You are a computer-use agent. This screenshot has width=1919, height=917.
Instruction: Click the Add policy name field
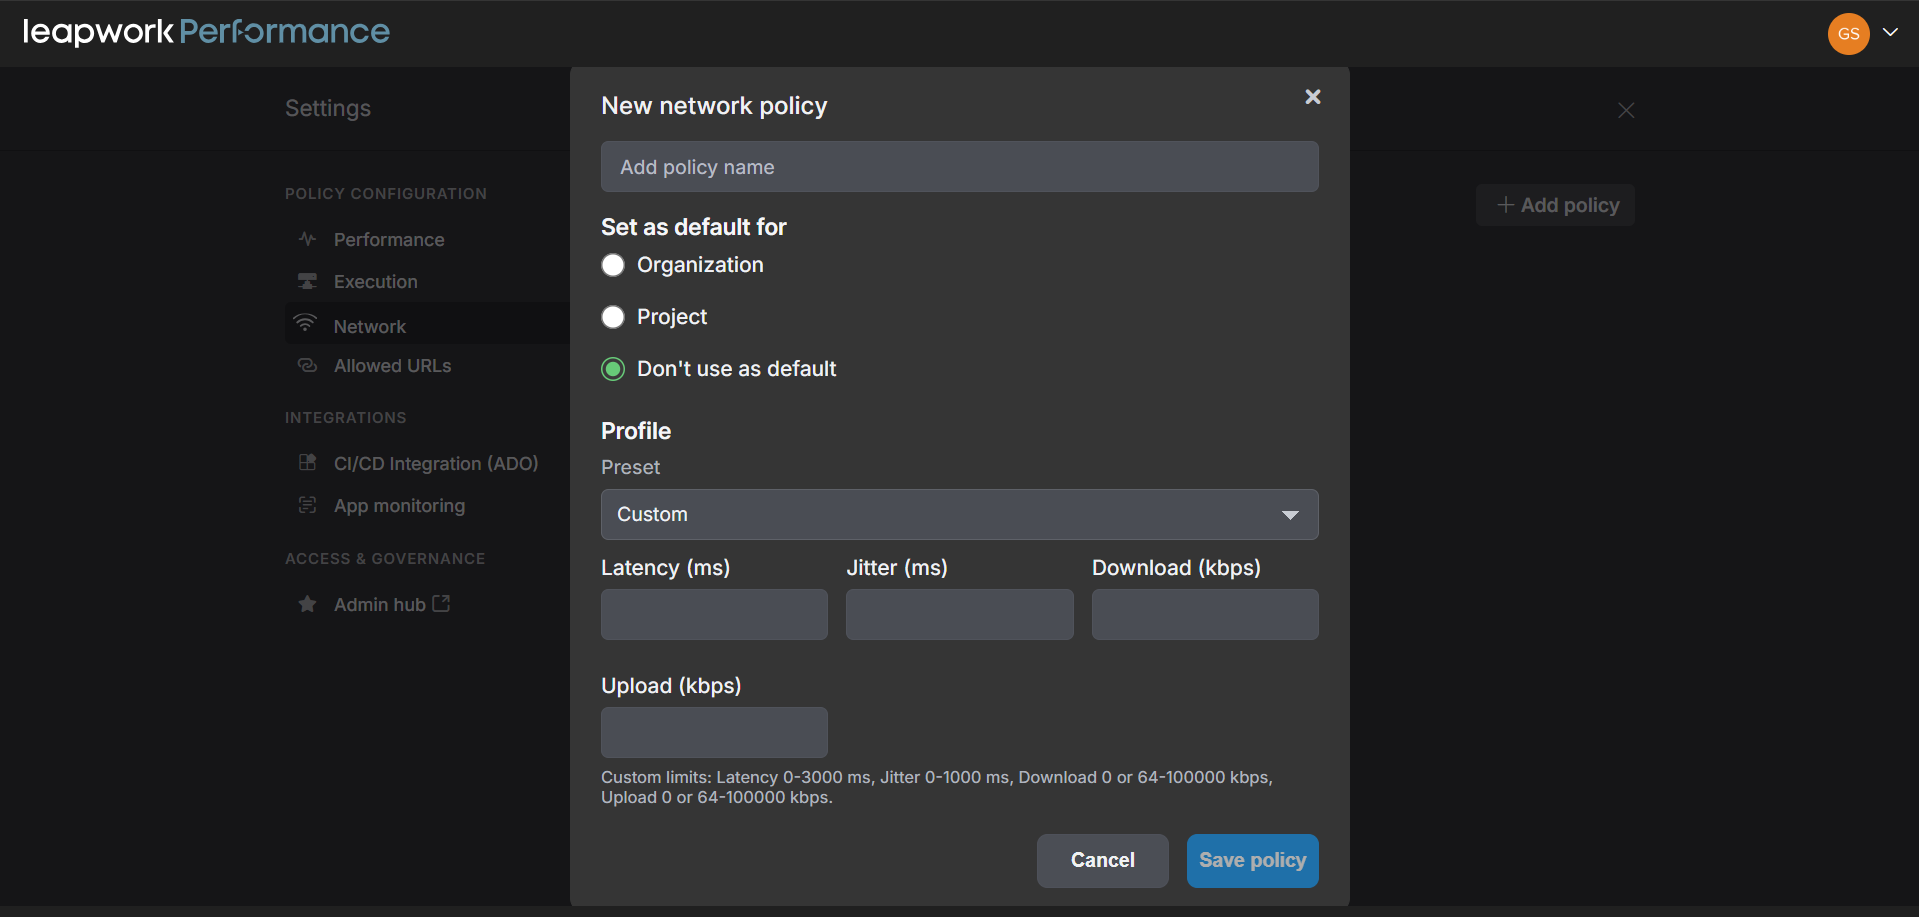pyautogui.click(x=959, y=166)
